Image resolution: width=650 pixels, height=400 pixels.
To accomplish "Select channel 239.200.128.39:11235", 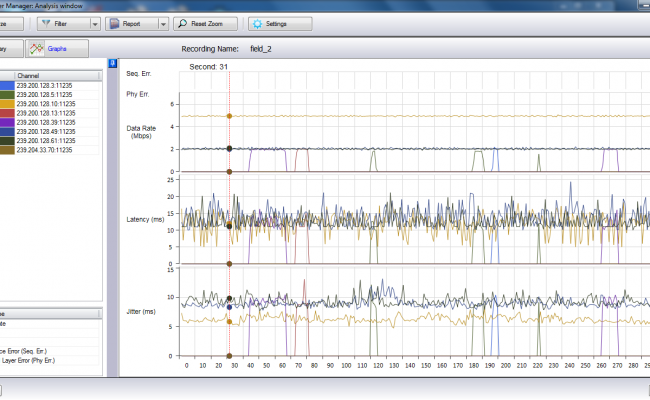I will click(57, 122).
